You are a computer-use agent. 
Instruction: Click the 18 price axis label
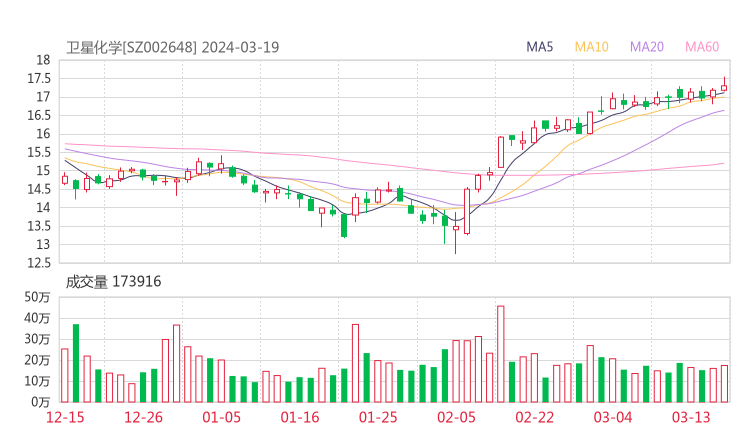[43, 60]
